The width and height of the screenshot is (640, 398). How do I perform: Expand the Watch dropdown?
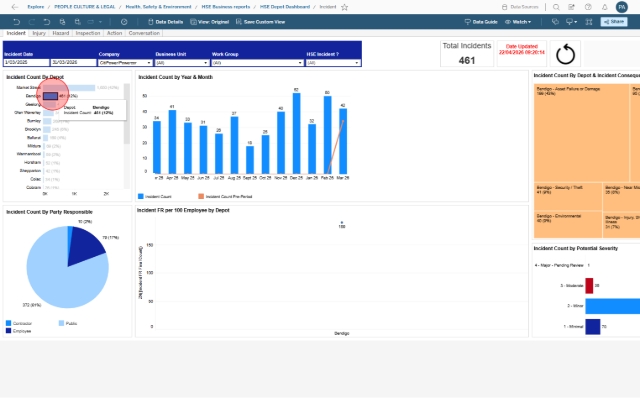[x=518, y=22]
